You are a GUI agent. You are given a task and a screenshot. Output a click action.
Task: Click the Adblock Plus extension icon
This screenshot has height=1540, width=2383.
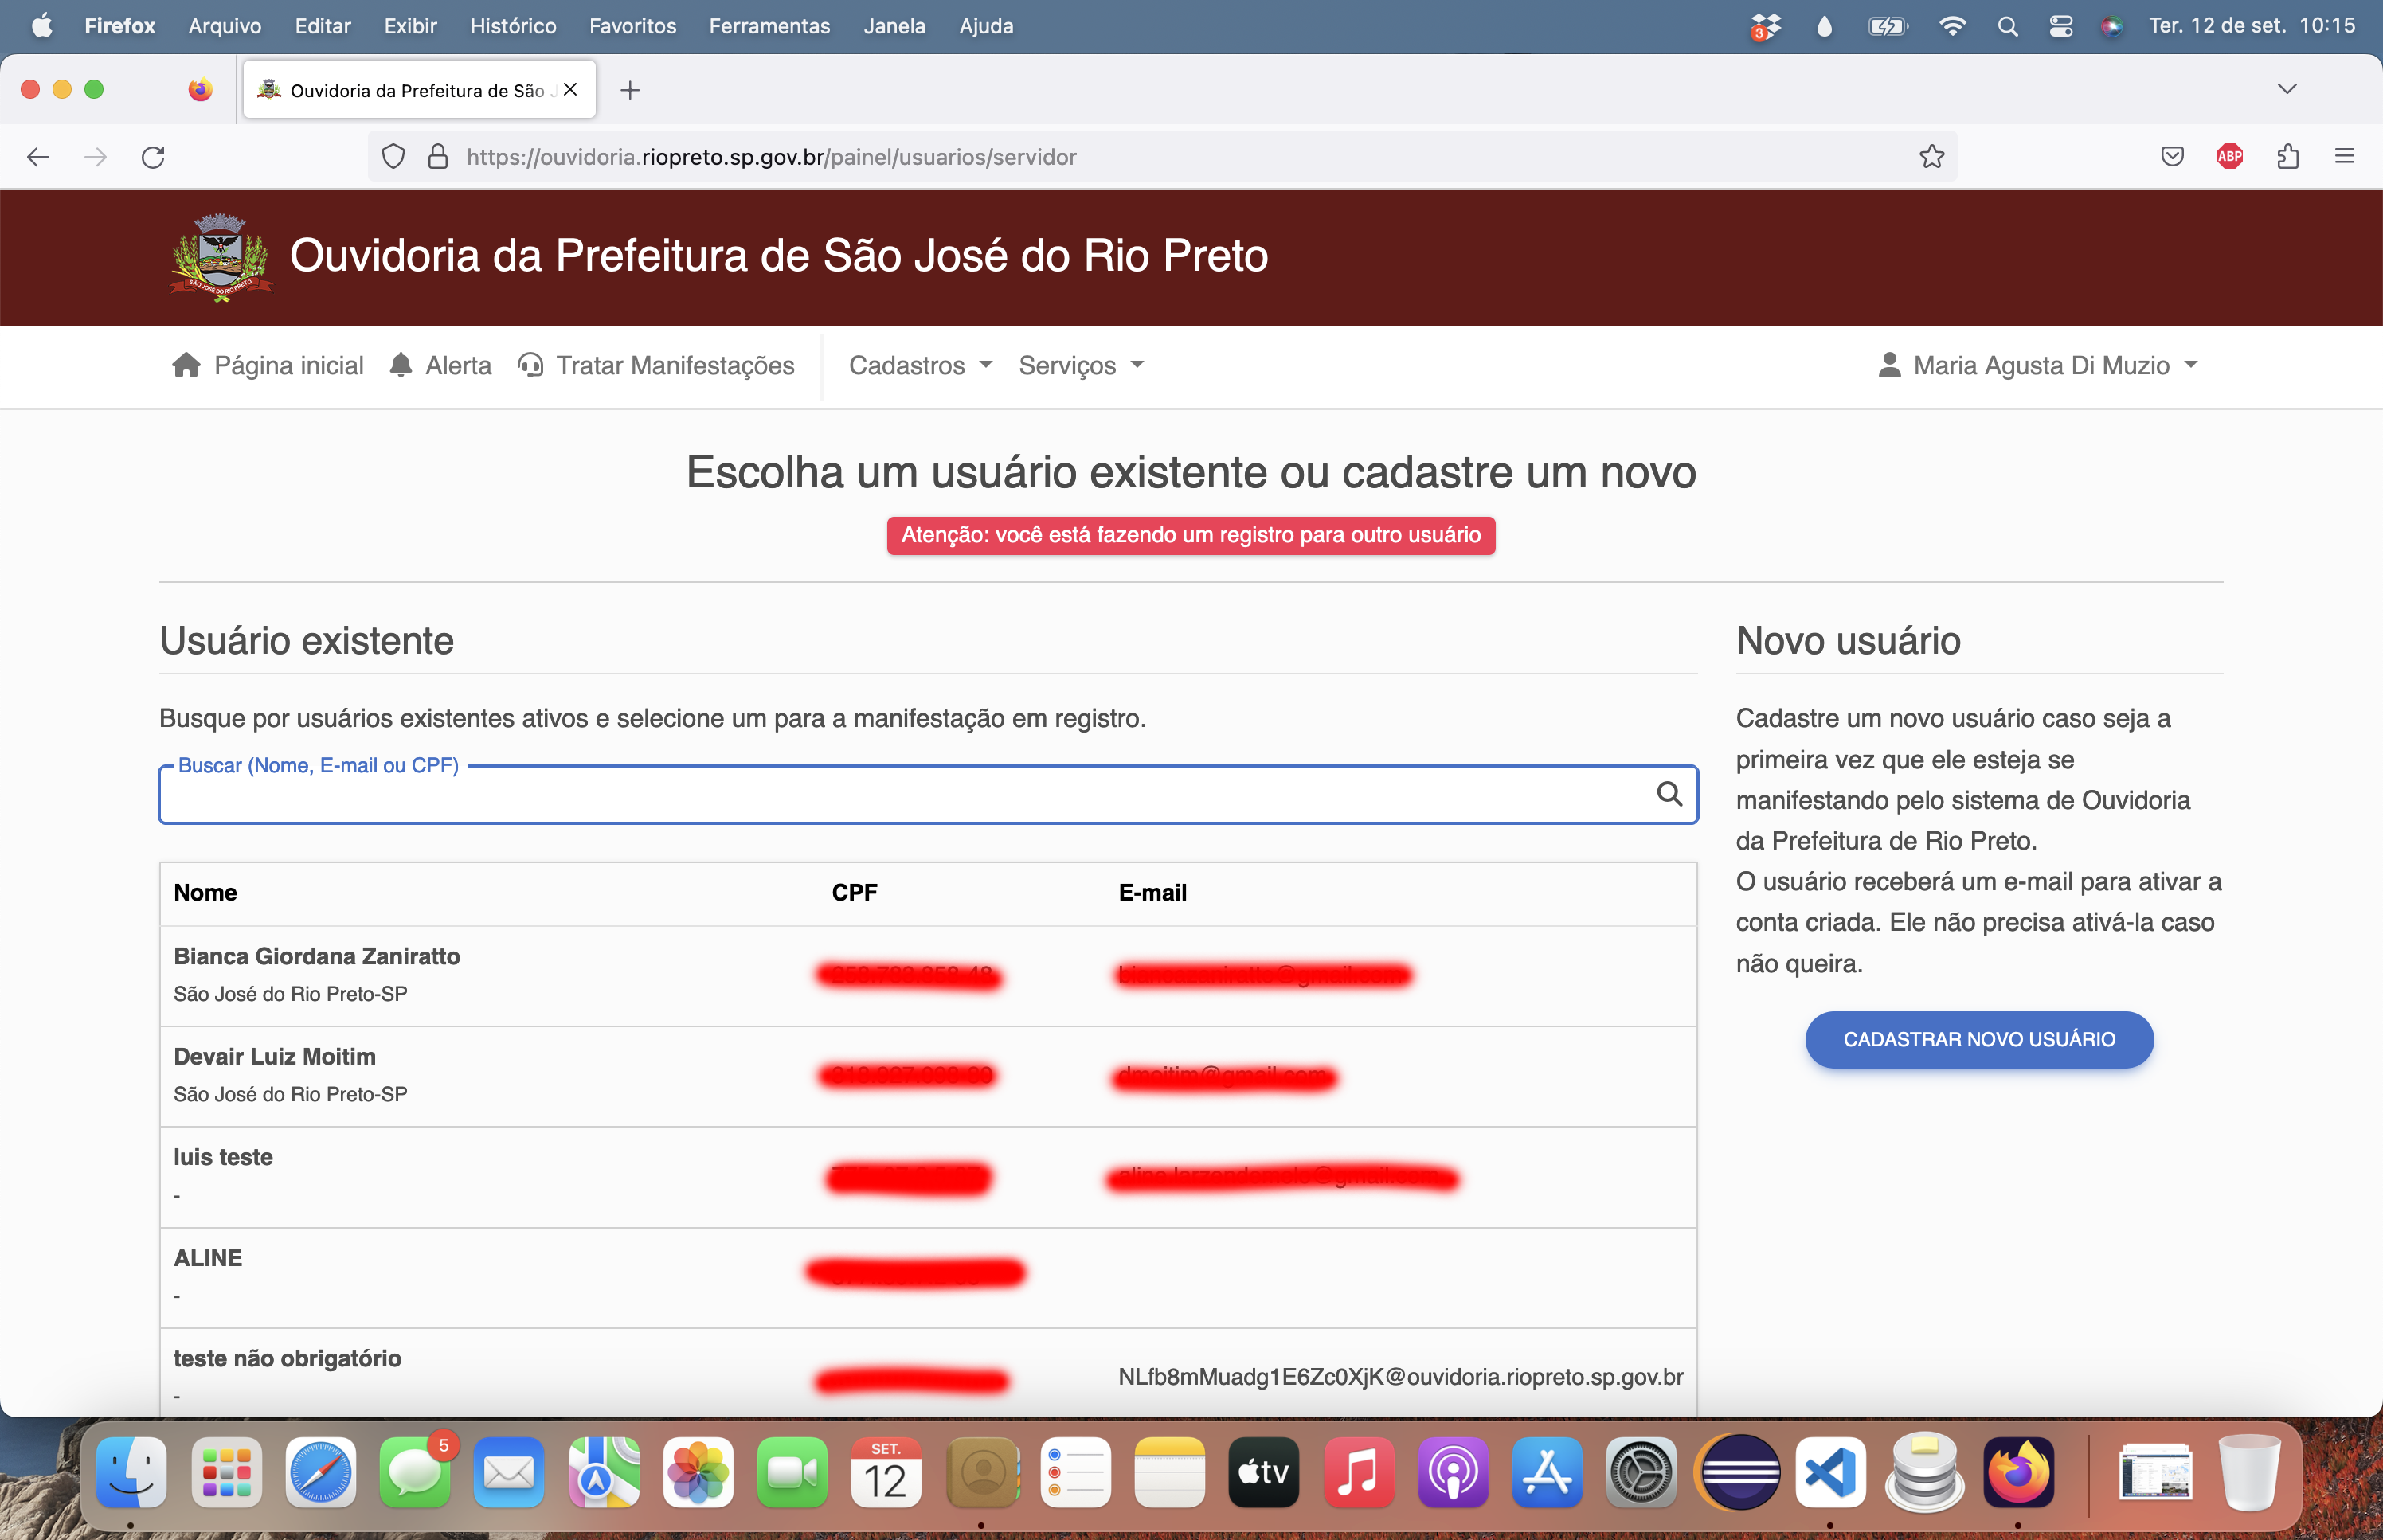point(2229,157)
